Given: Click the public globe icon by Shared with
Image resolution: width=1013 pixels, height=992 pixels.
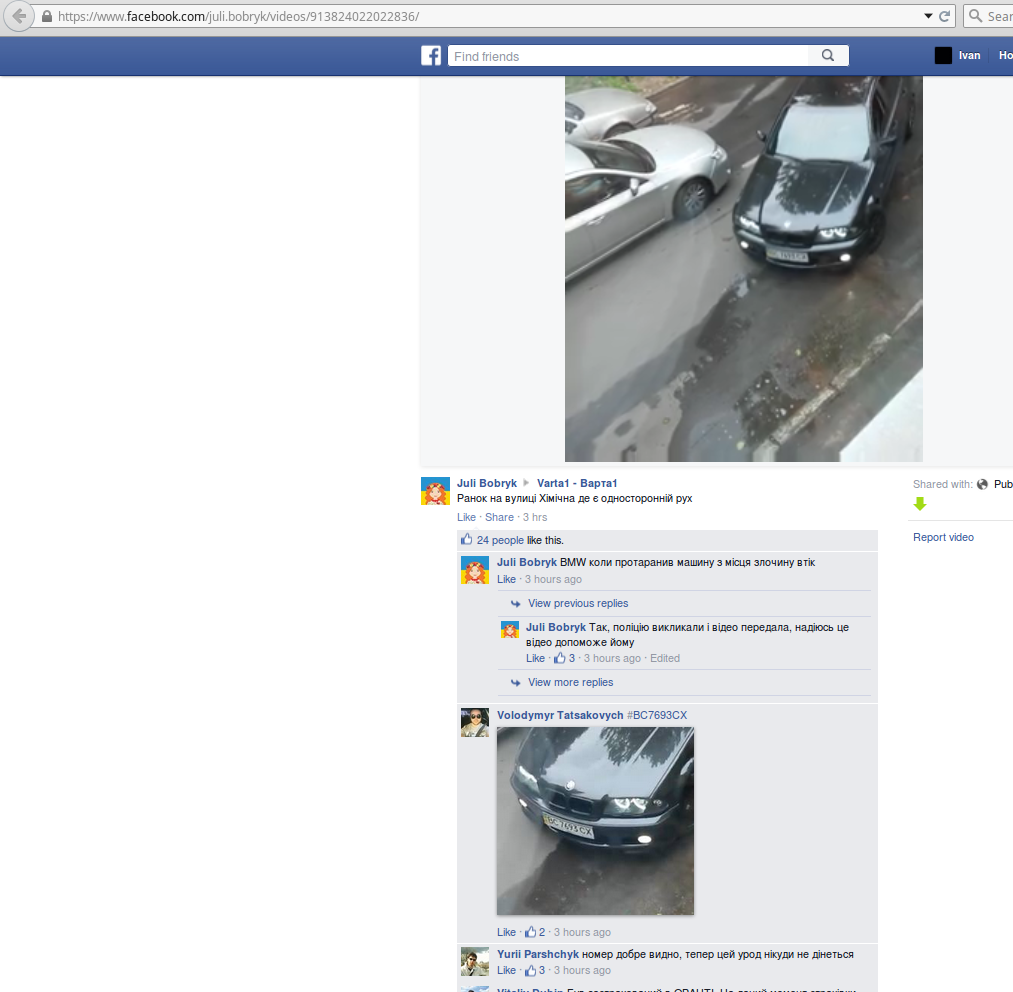Looking at the screenshot, I should click(983, 484).
